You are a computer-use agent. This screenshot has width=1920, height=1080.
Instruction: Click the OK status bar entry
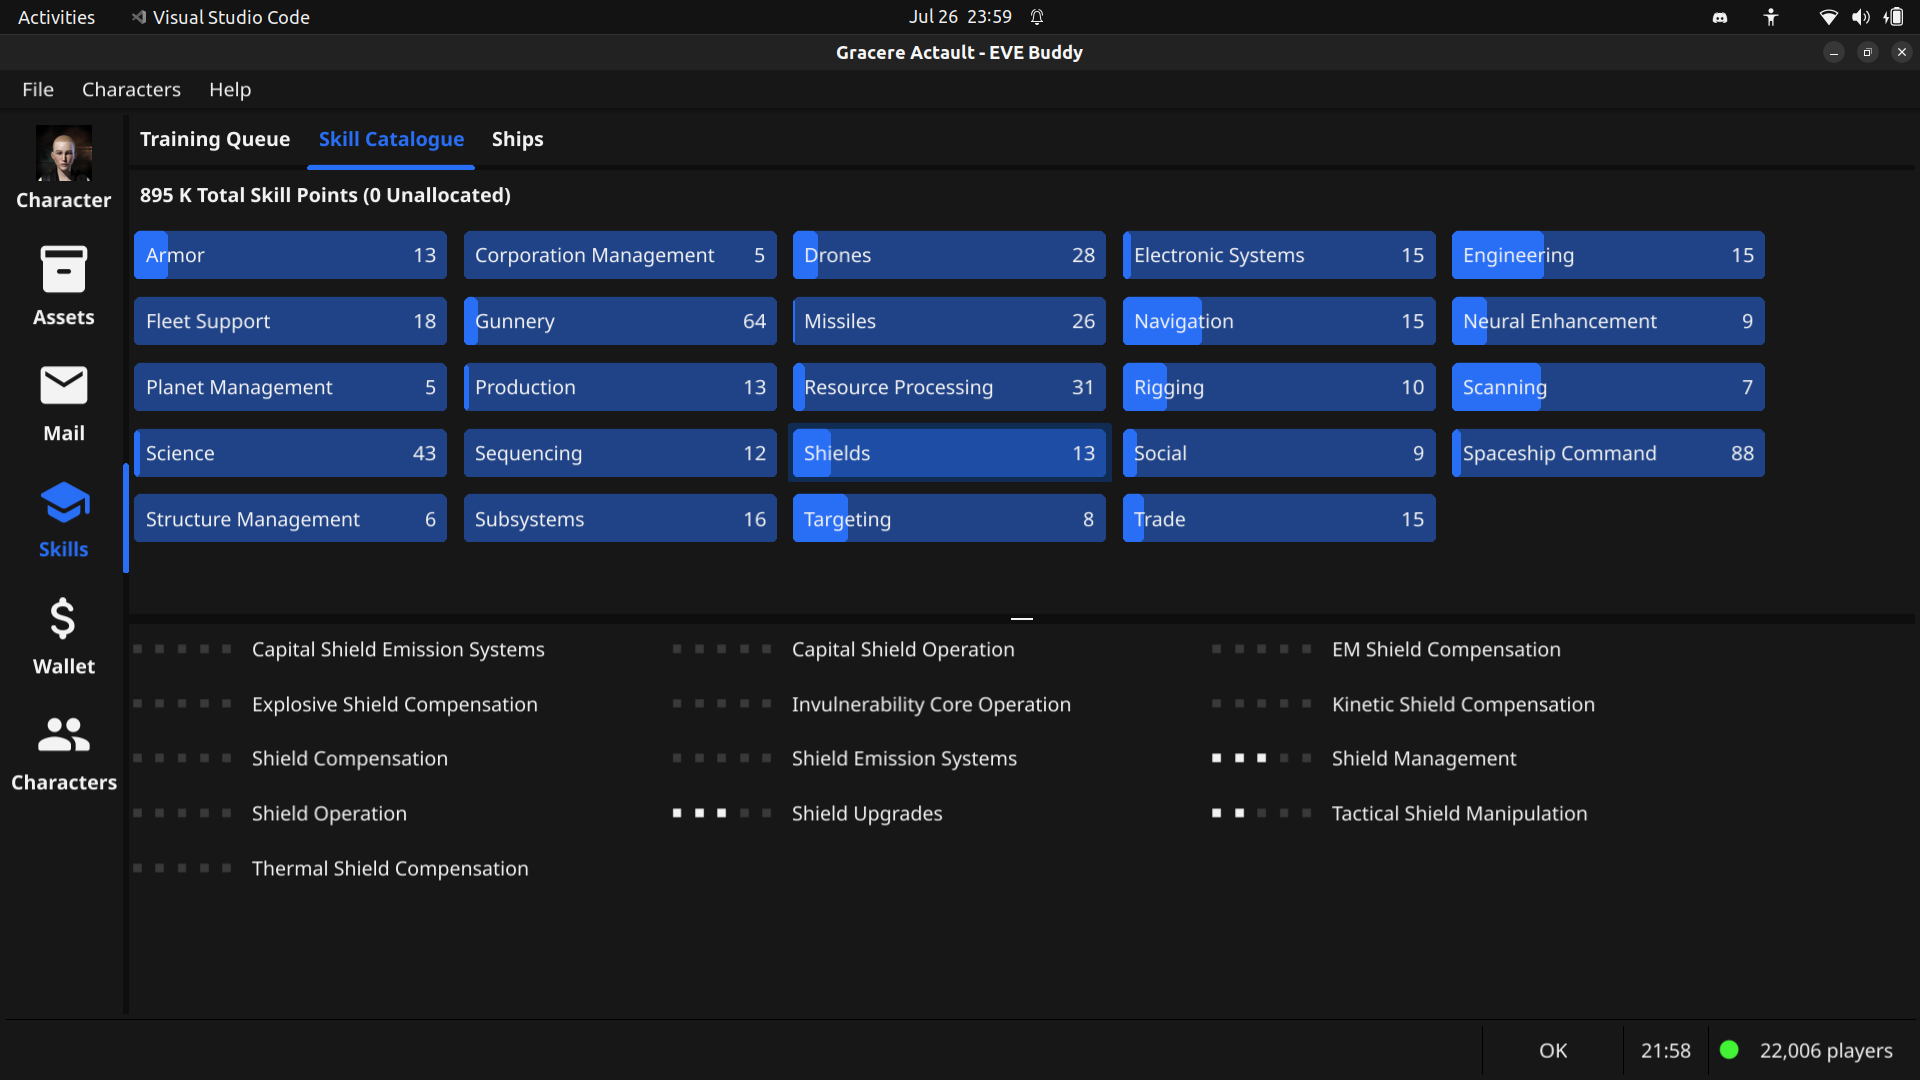[x=1553, y=1050]
